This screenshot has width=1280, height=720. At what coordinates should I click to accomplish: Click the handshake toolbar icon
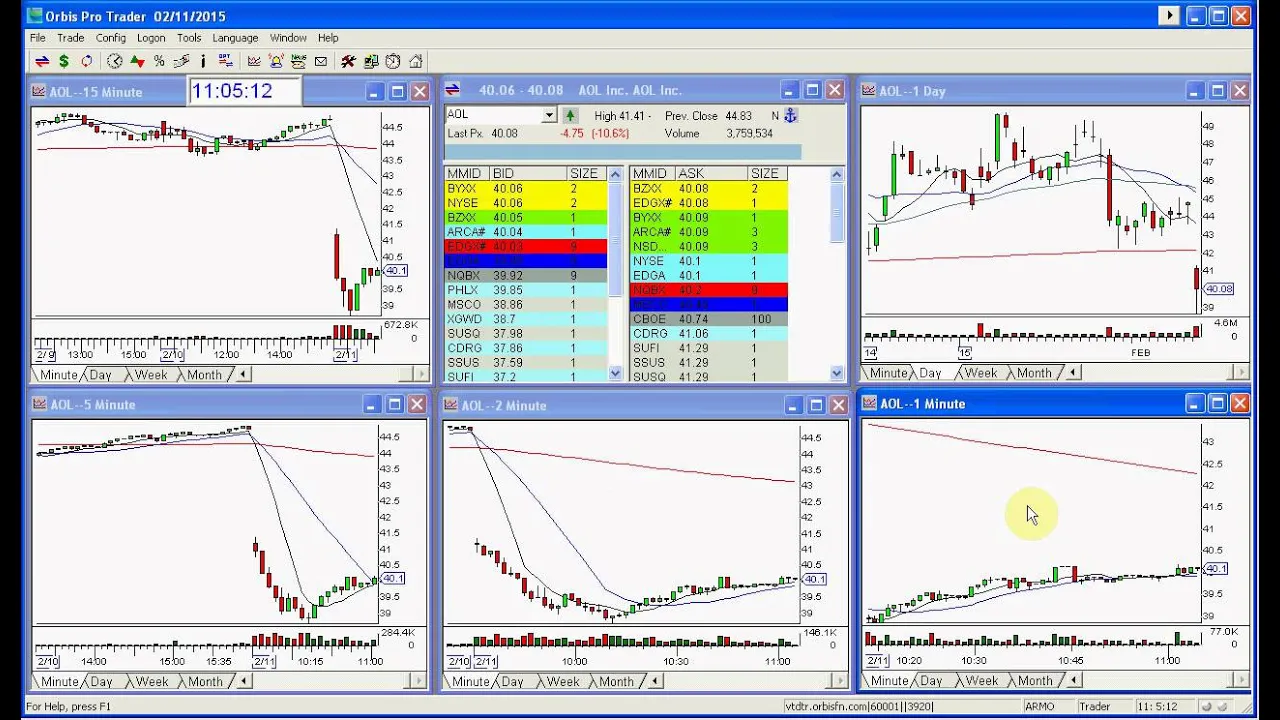click(x=181, y=61)
